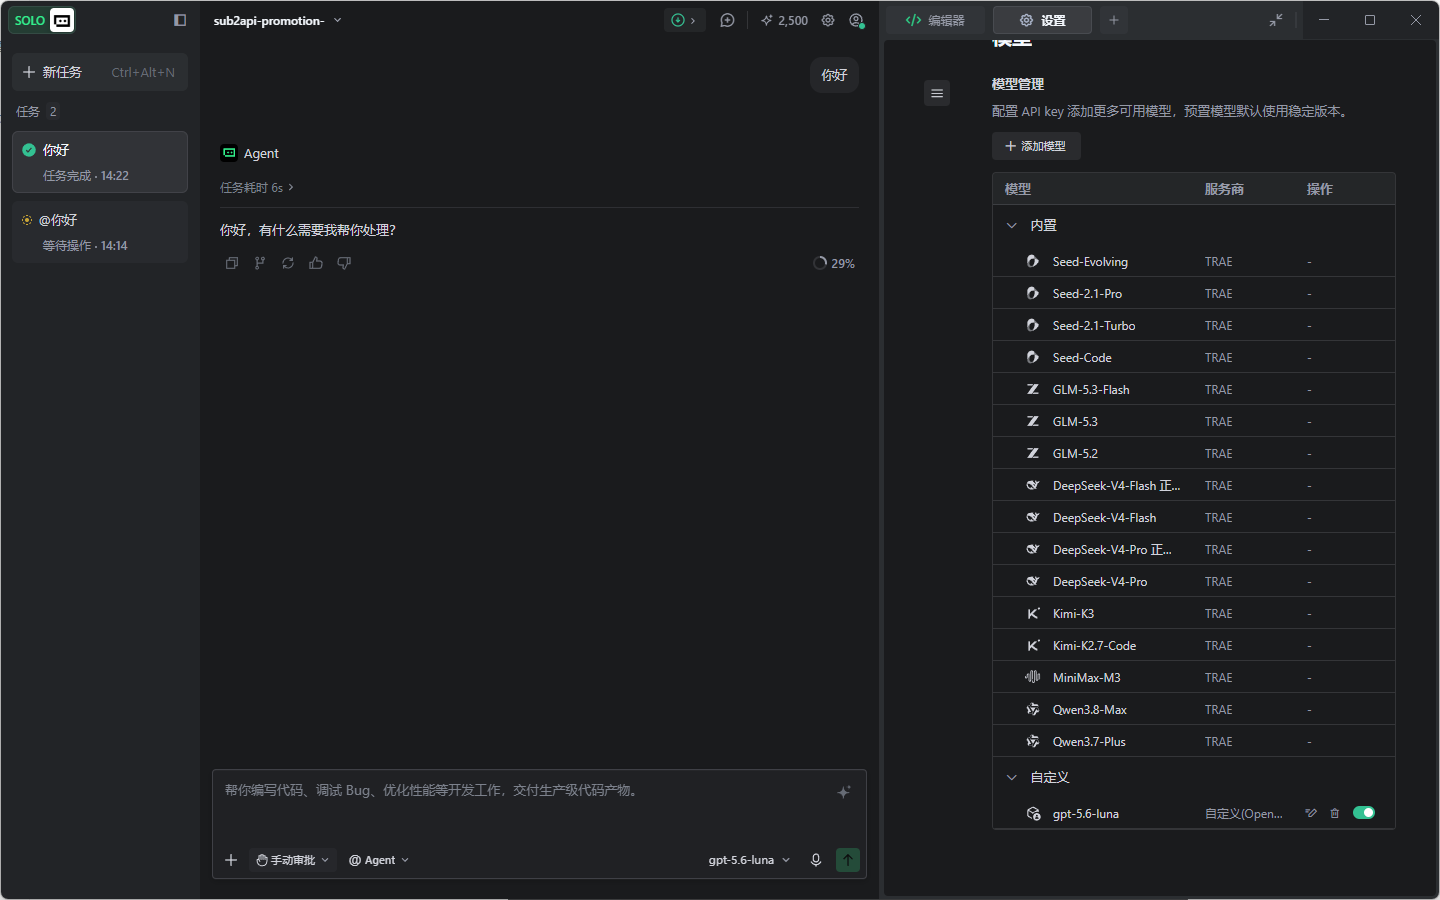Shrink the right panel with collapse arrows
The width and height of the screenshot is (1440, 900).
click(1276, 20)
